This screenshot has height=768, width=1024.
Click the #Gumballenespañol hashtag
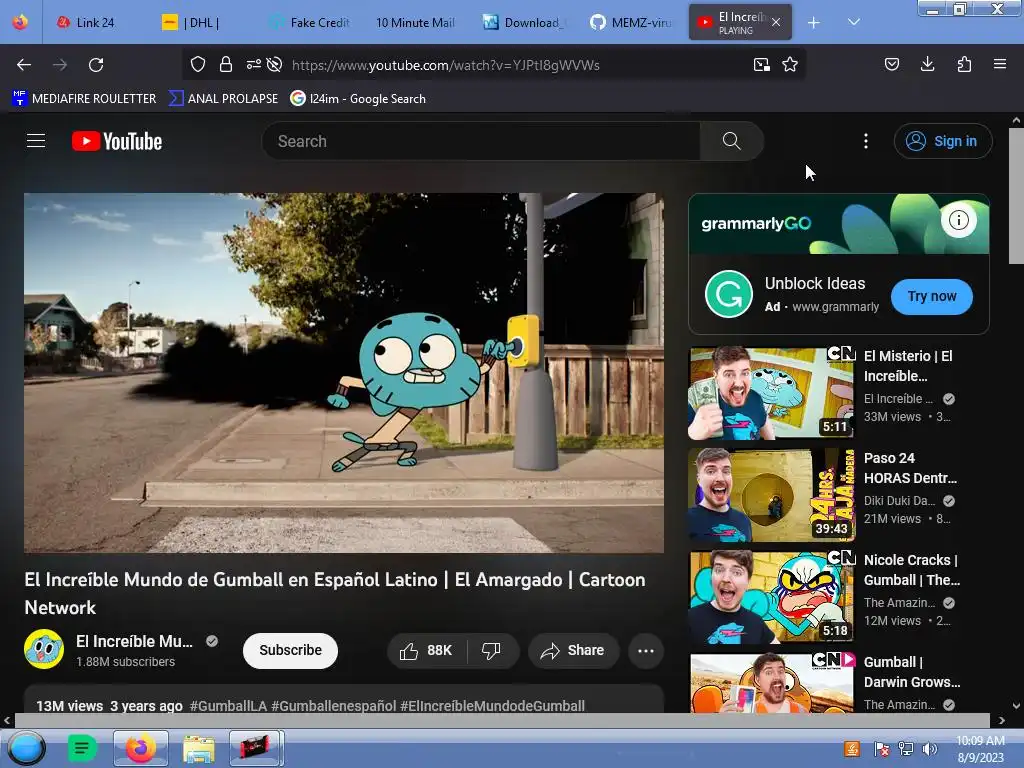(x=333, y=706)
